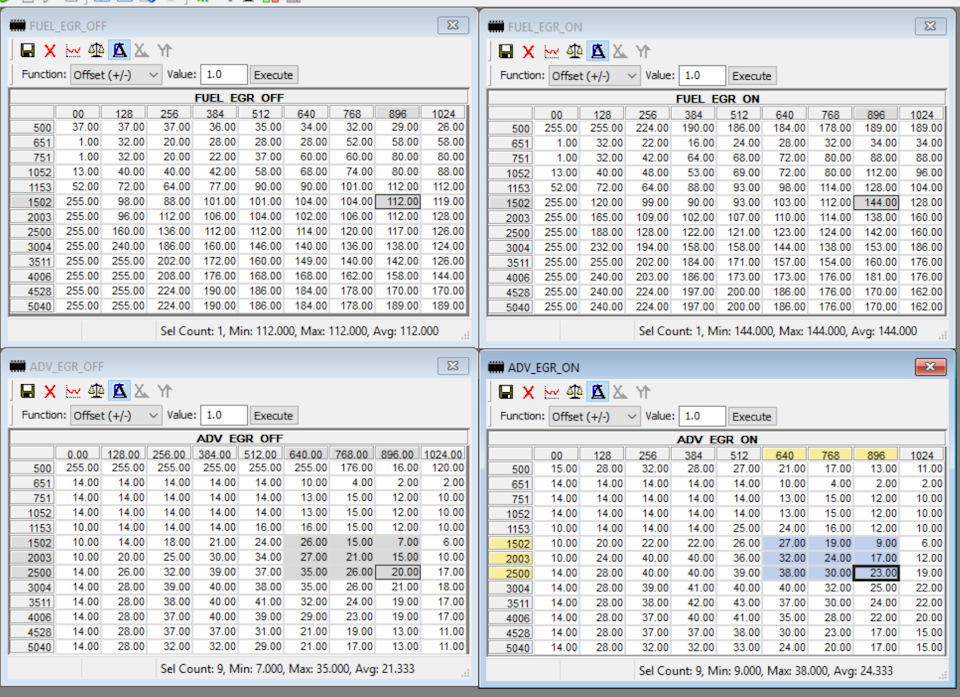Toggle the highlighted compass icon in ADV_EGR_ON toolbar
This screenshot has width=960, height=697.
[597, 392]
